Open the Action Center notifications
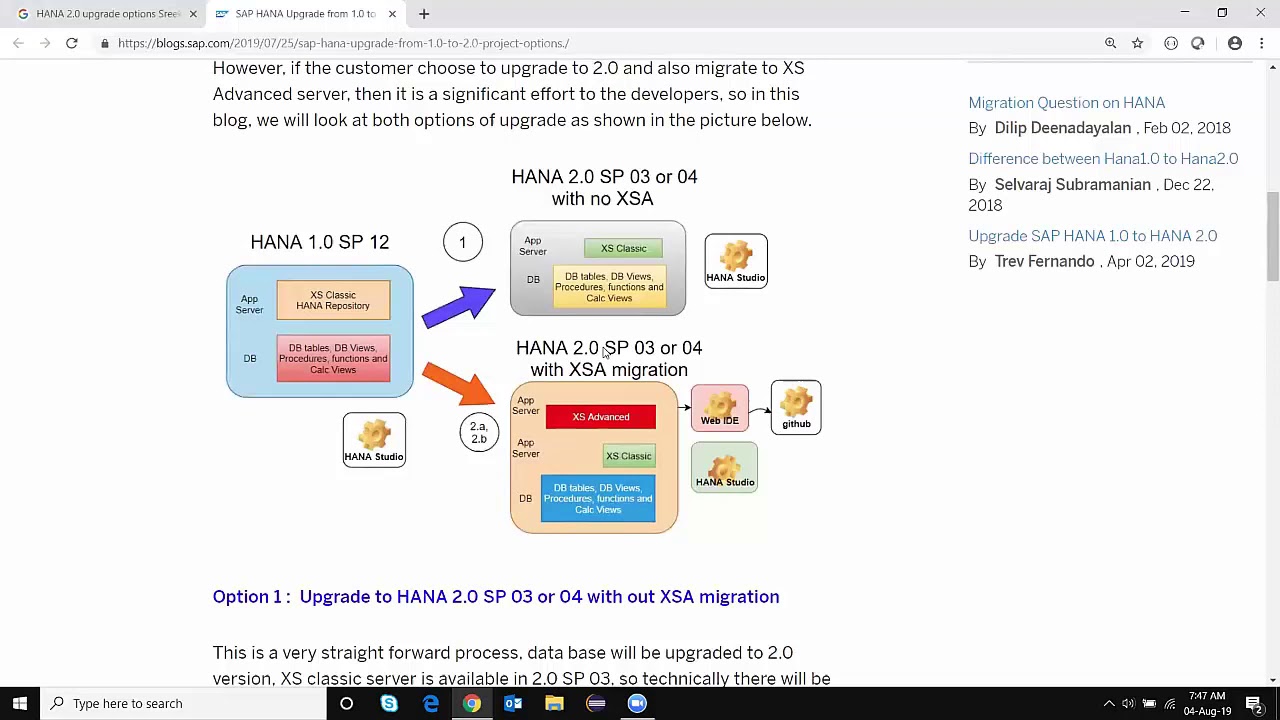Viewport: 1280px width, 720px height. (1257, 703)
